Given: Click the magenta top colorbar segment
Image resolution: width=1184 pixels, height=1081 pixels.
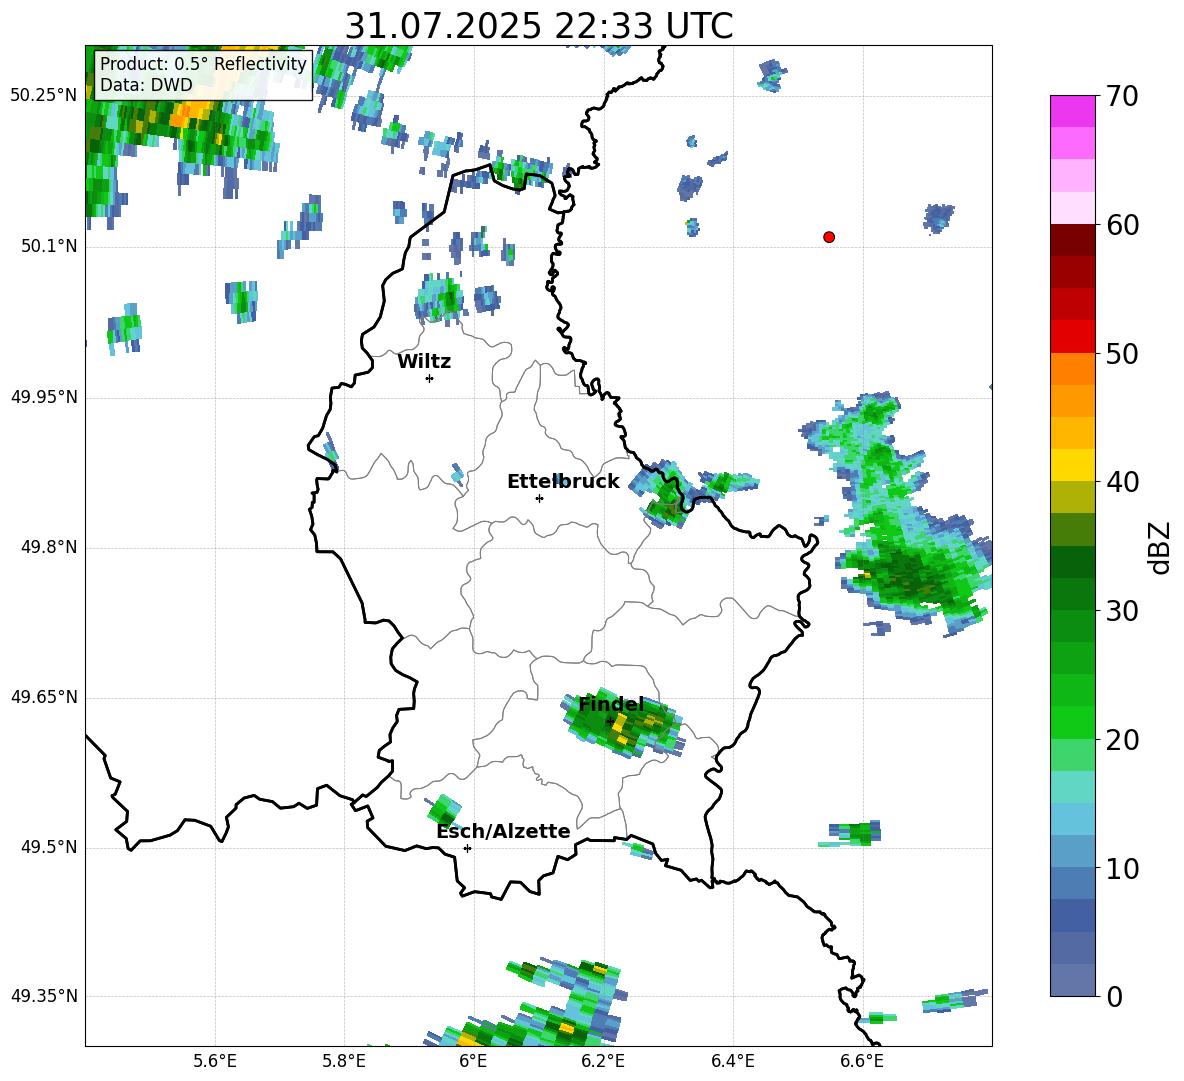Looking at the screenshot, I should point(1072,111).
